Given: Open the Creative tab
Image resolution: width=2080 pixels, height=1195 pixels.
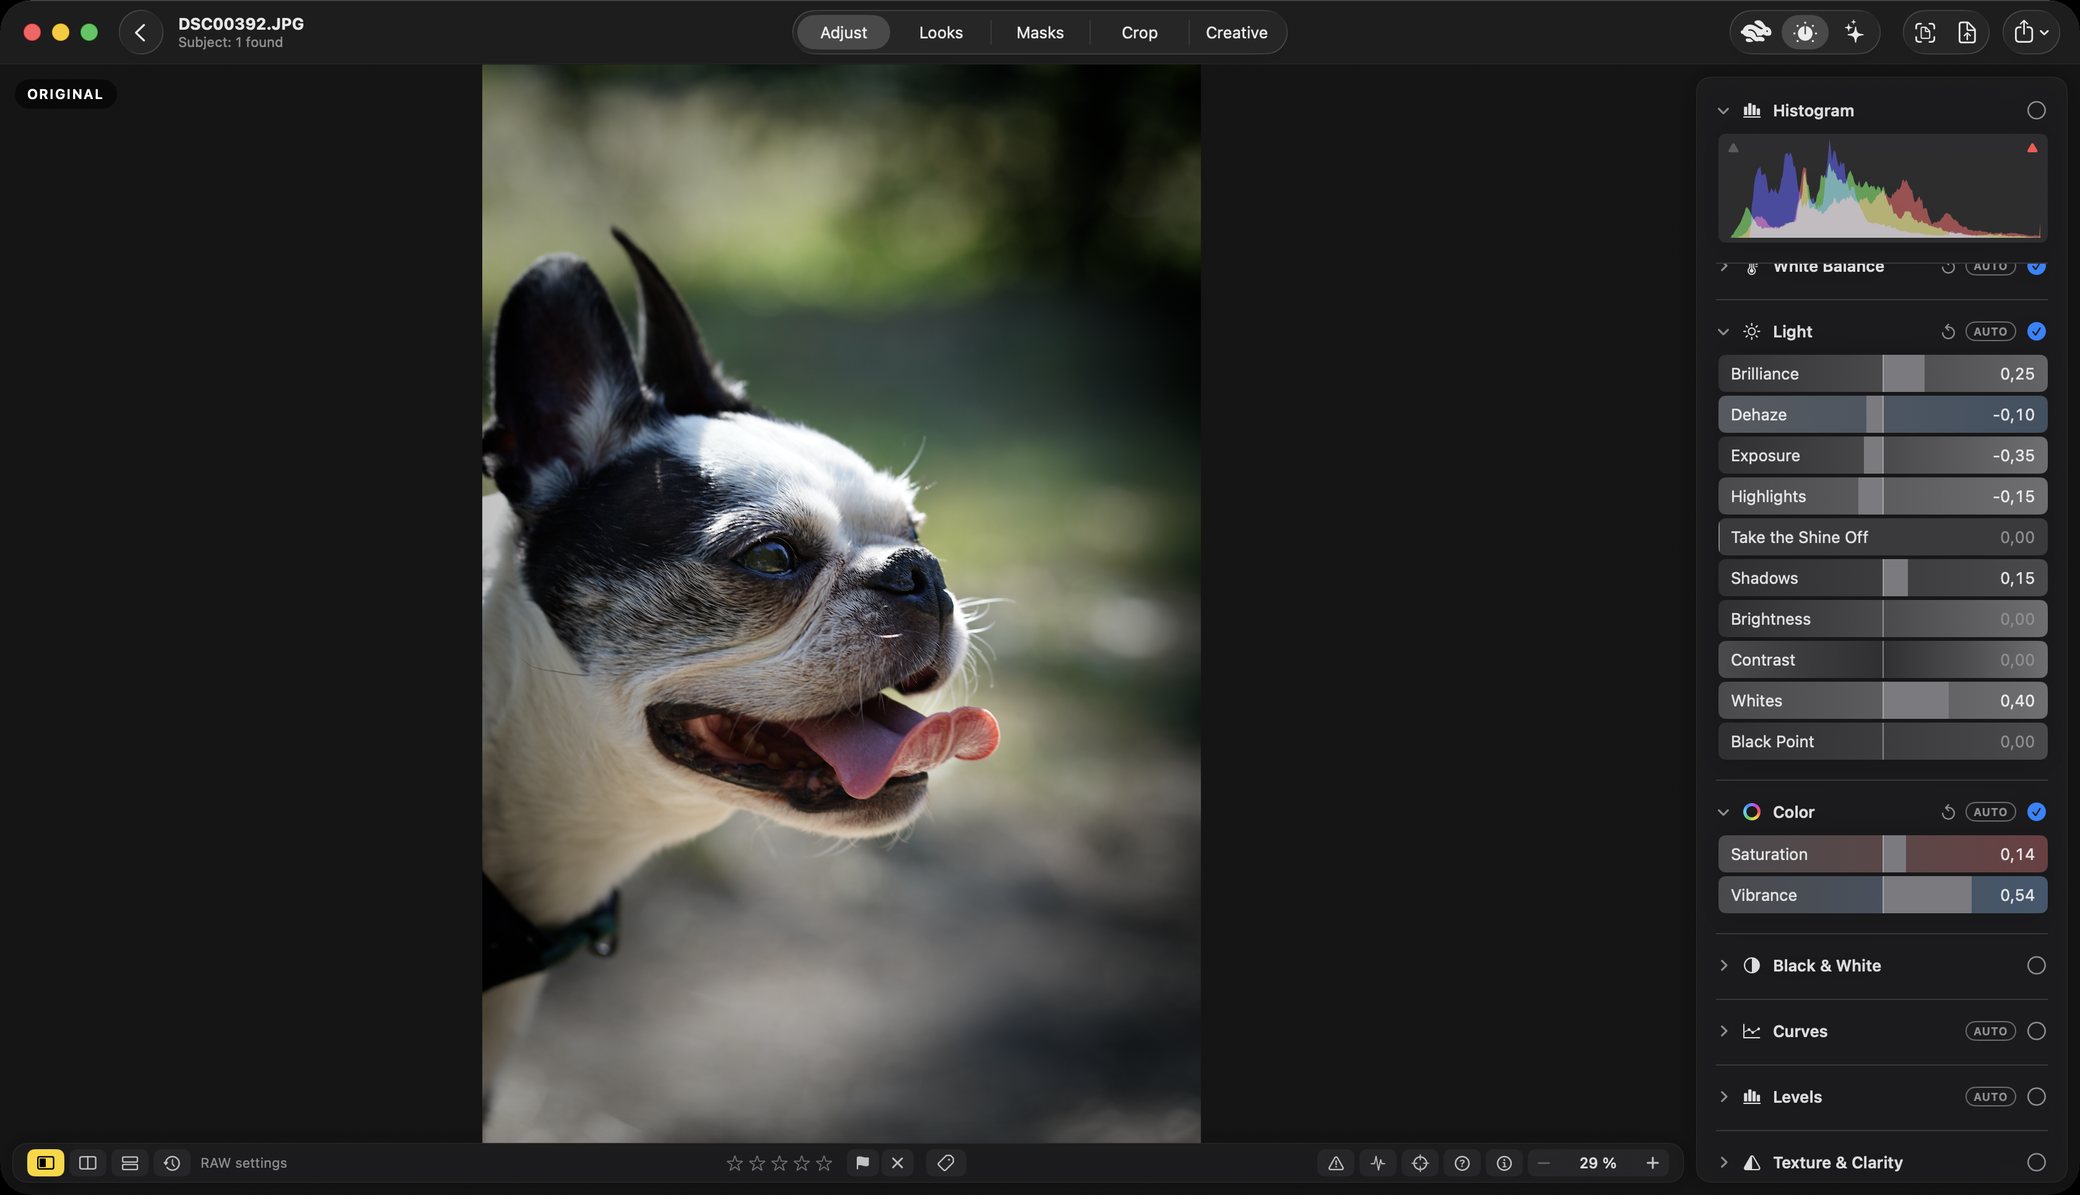Looking at the screenshot, I should point(1236,32).
